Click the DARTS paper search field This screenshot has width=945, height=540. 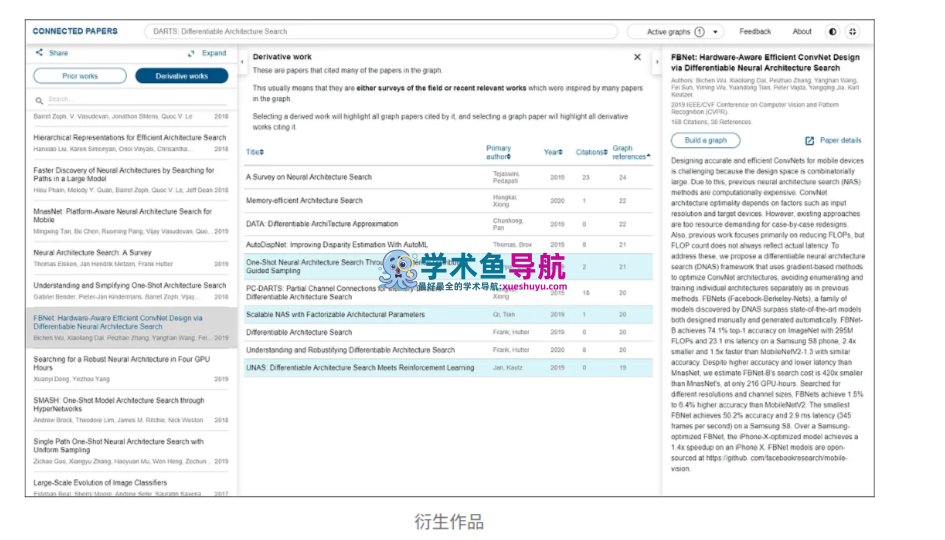380,32
